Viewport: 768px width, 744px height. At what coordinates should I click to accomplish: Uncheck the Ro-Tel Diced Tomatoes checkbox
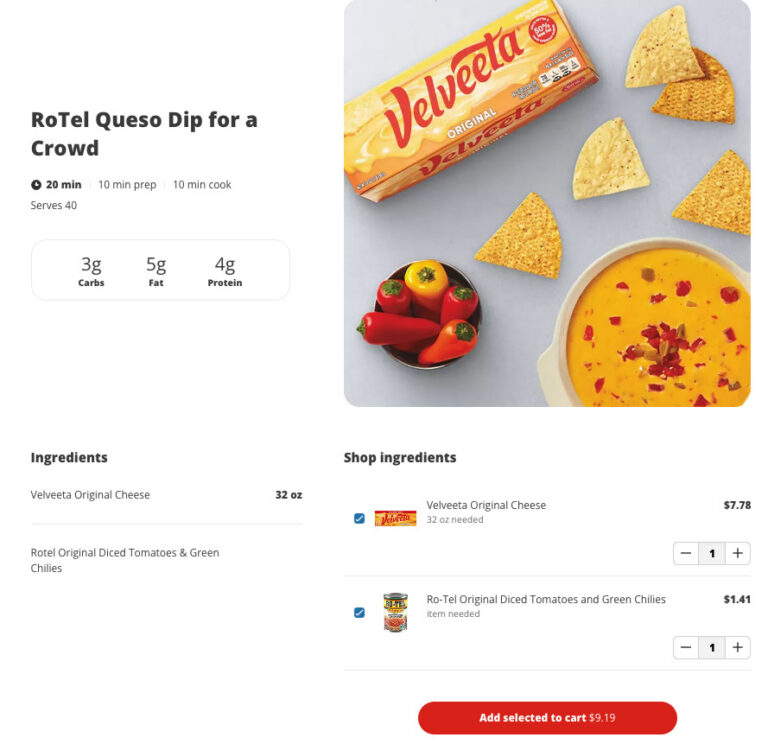pos(359,612)
